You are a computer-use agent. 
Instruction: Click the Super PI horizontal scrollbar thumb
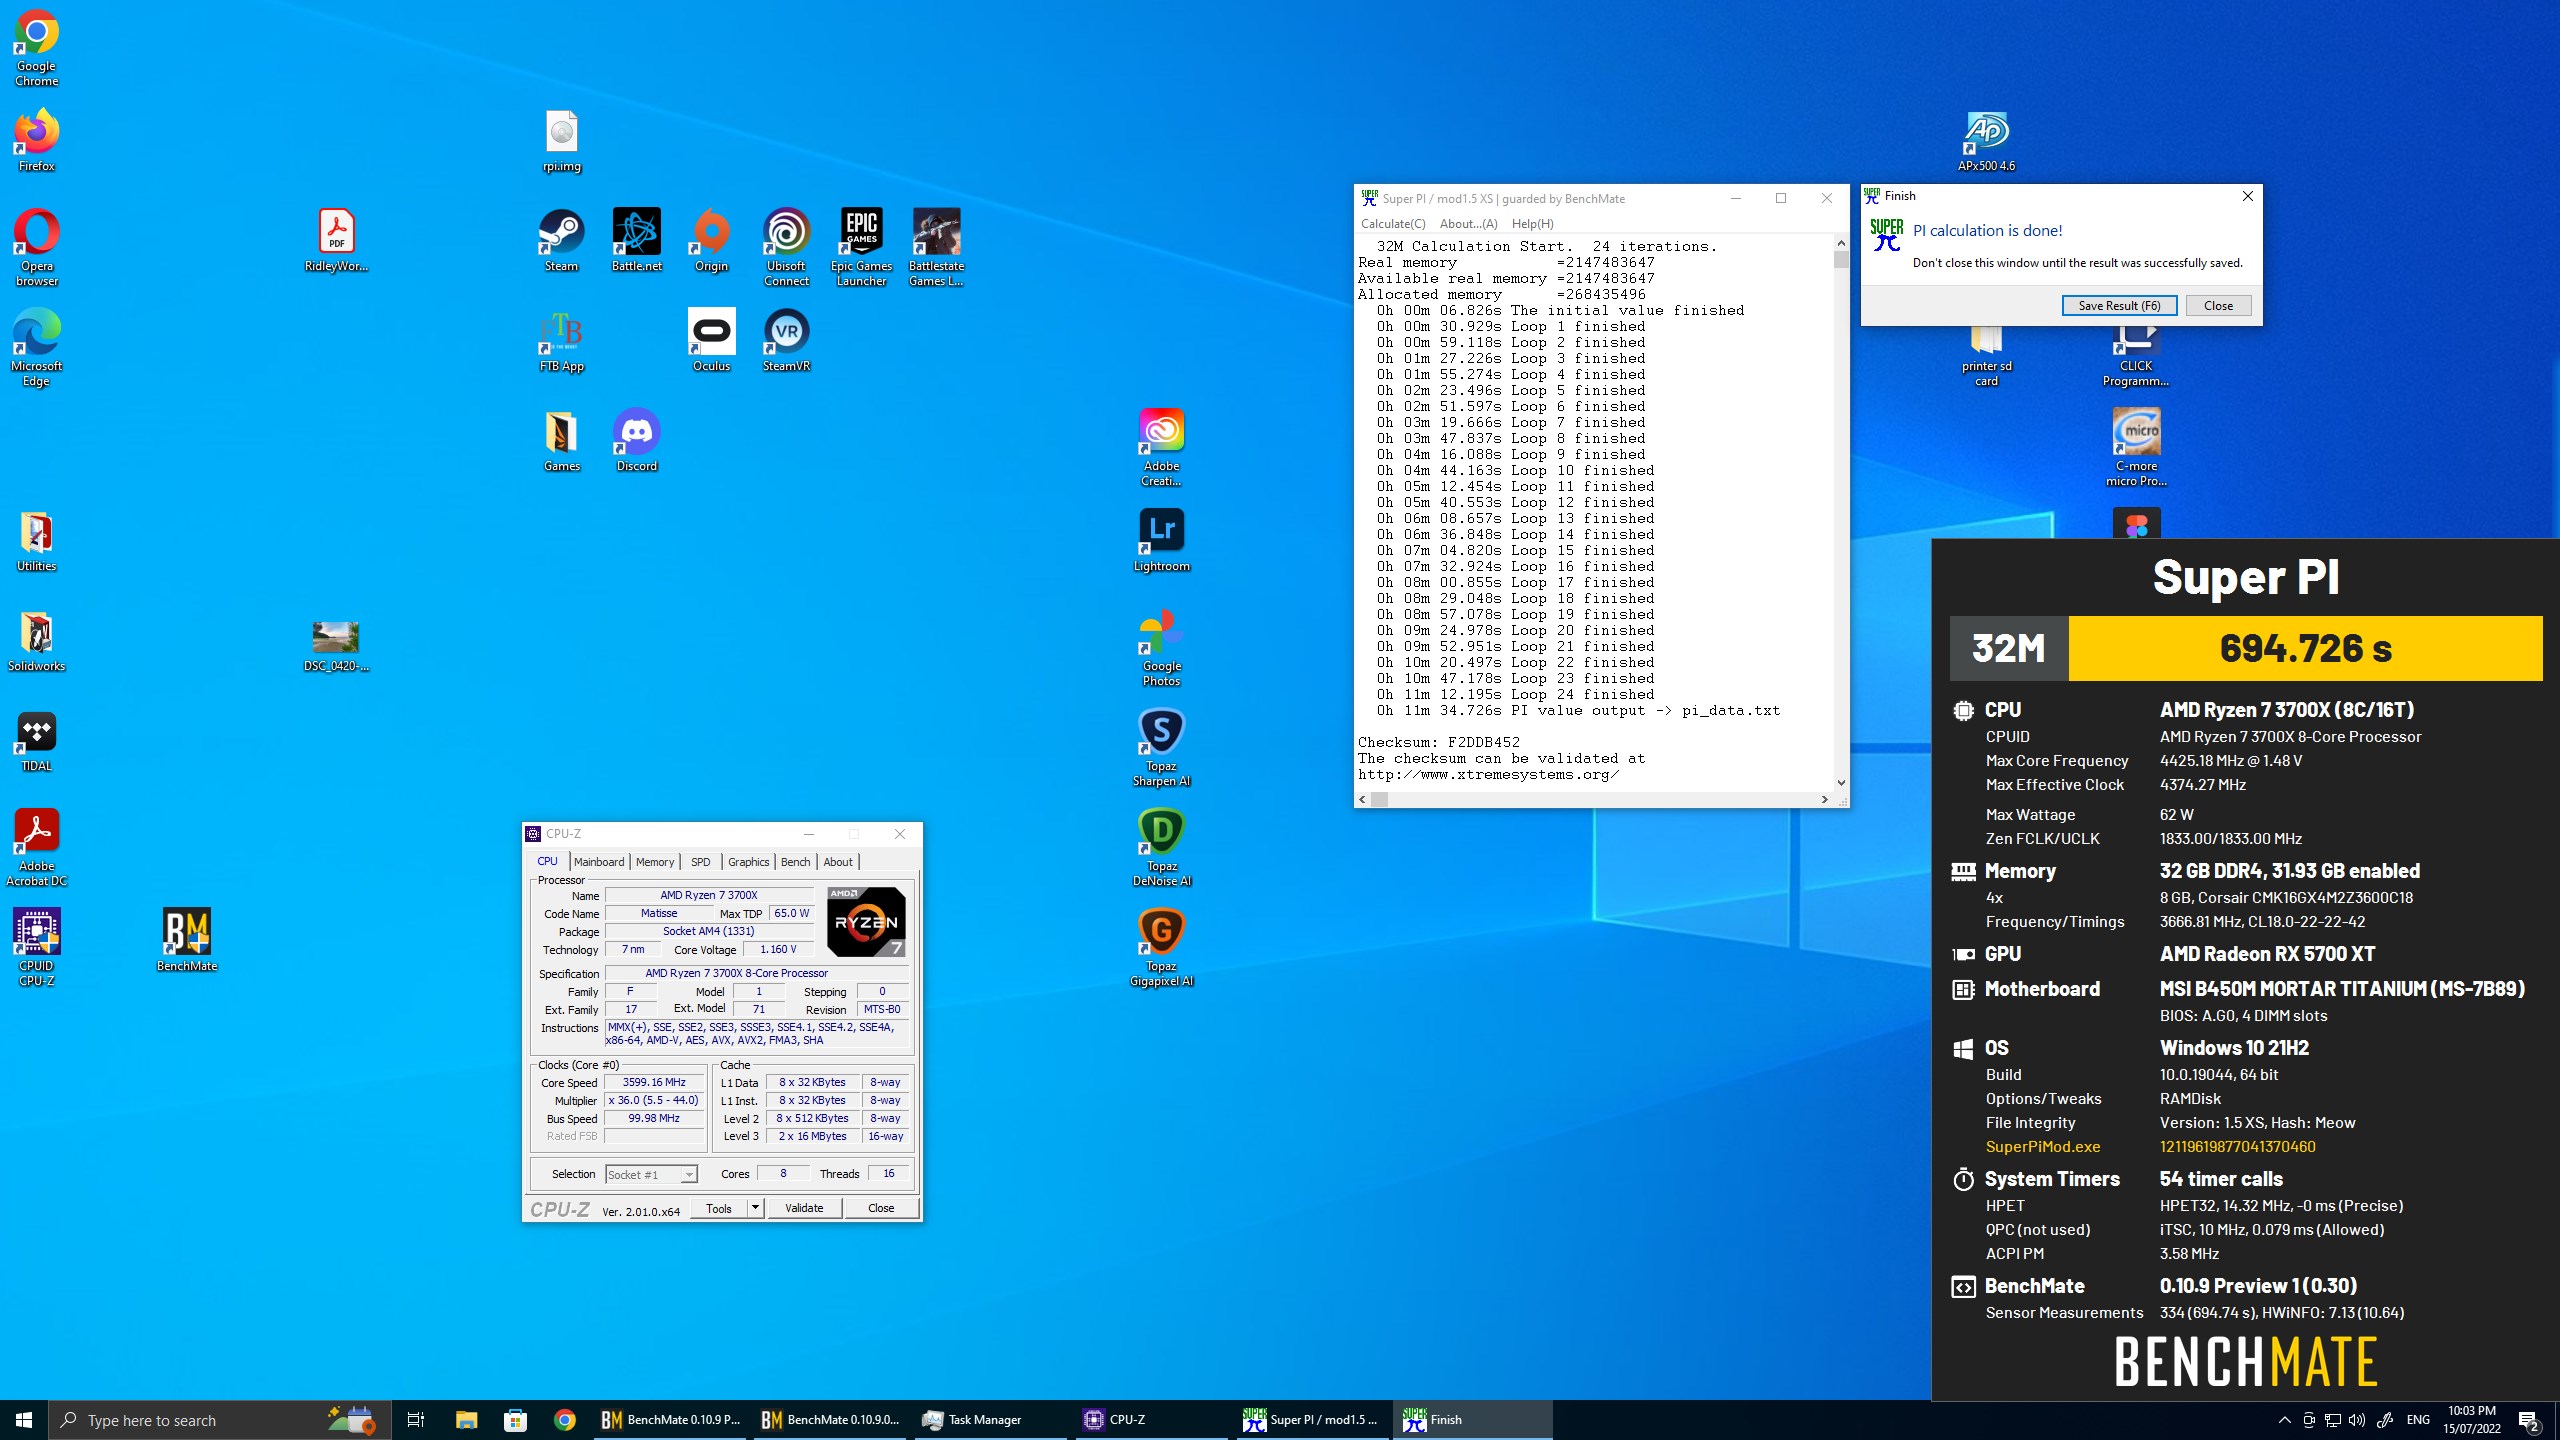1379,799
